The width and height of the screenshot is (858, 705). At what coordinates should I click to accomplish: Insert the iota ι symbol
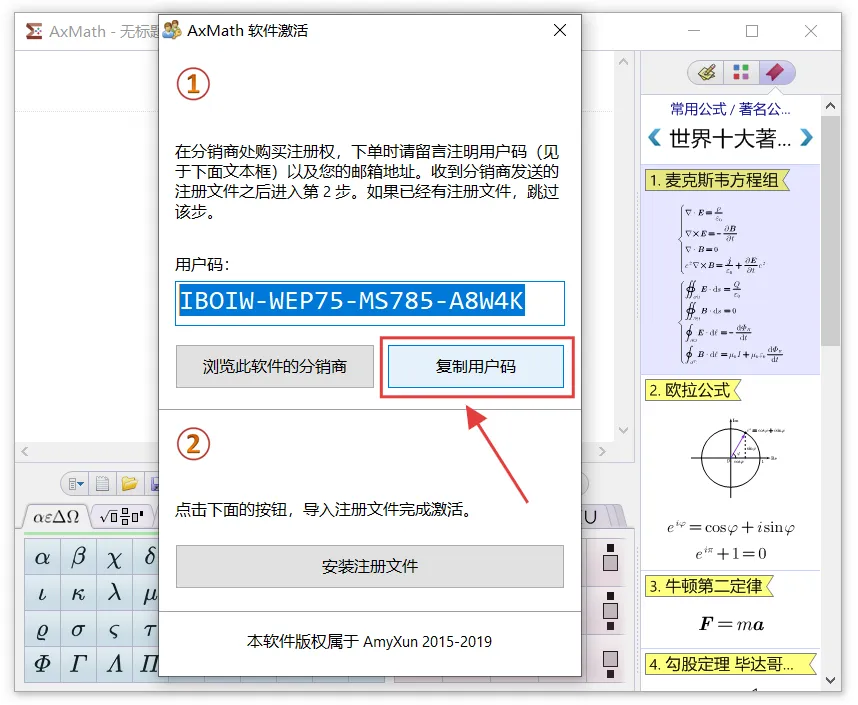[42, 593]
